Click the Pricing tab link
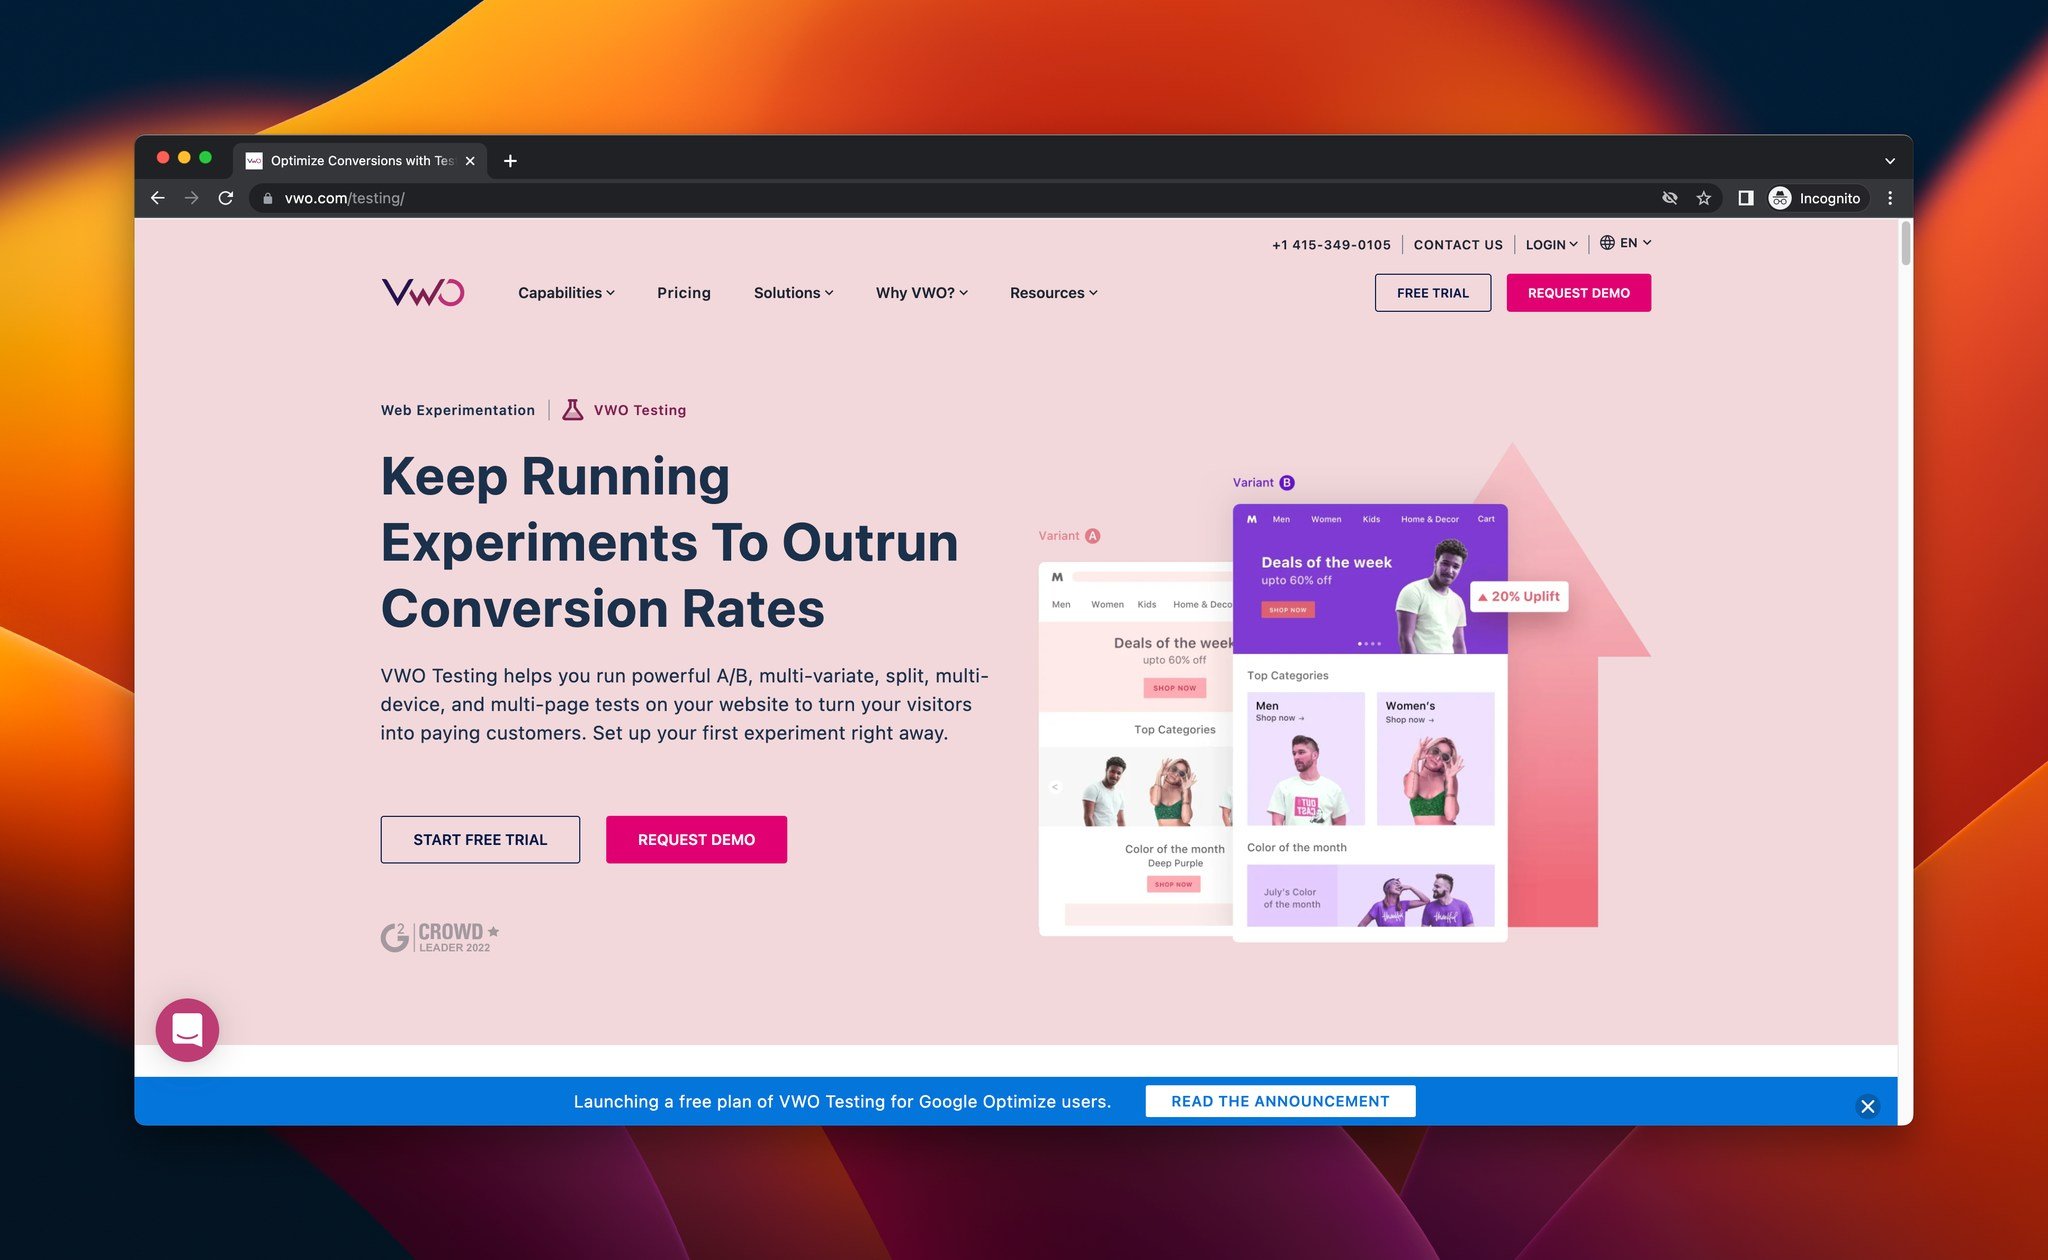The width and height of the screenshot is (2048, 1260). pos(683,291)
